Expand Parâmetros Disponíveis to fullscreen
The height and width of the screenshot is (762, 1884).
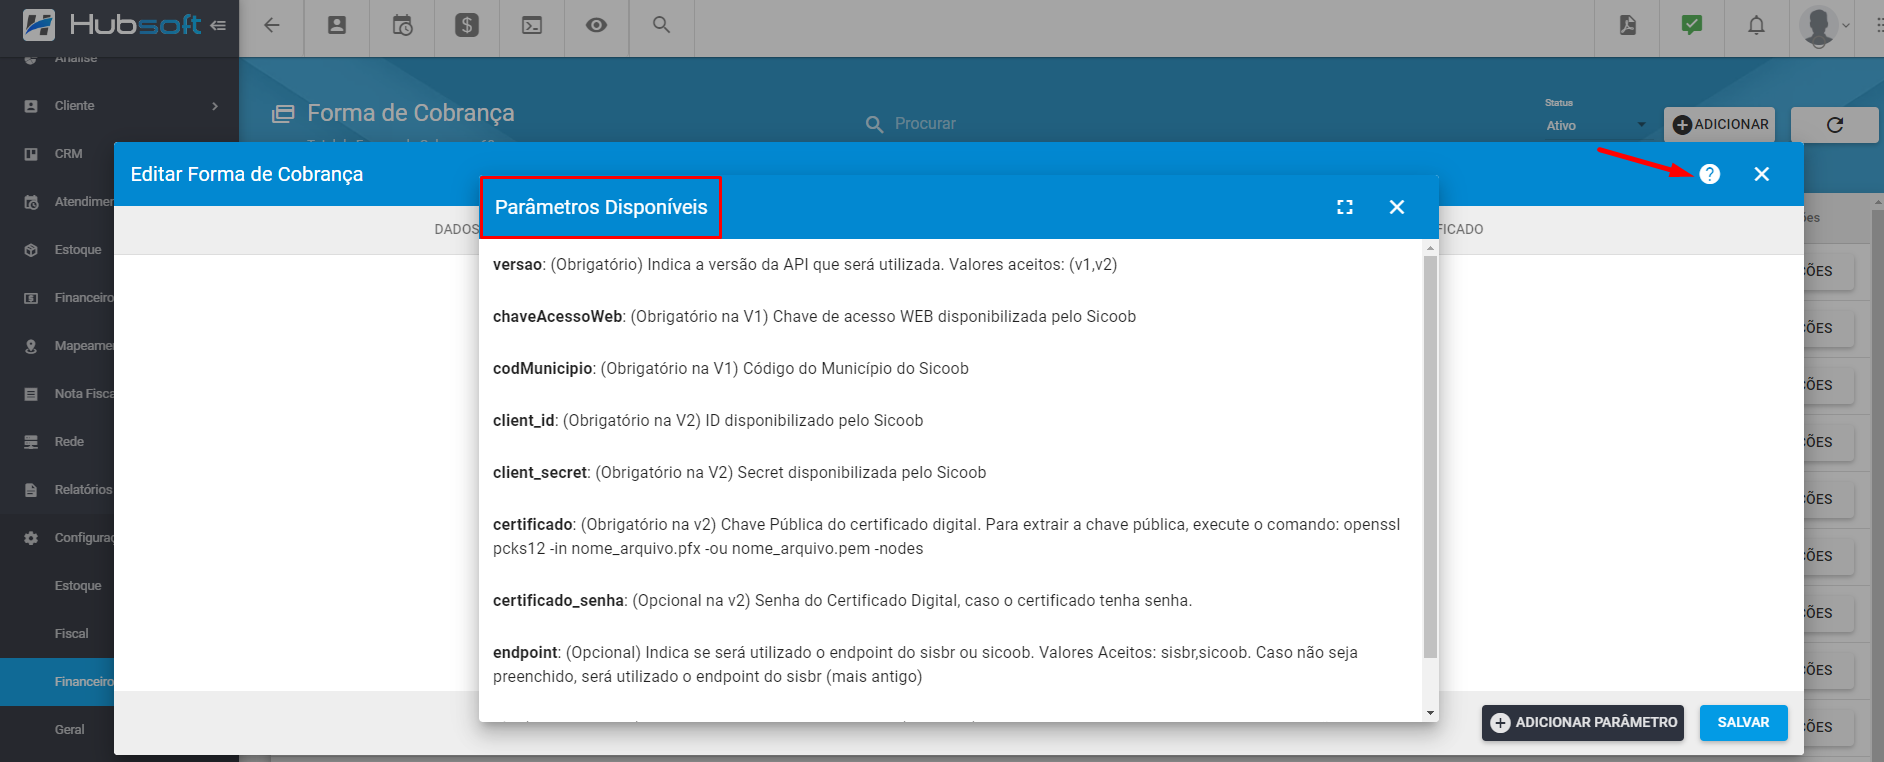point(1345,207)
